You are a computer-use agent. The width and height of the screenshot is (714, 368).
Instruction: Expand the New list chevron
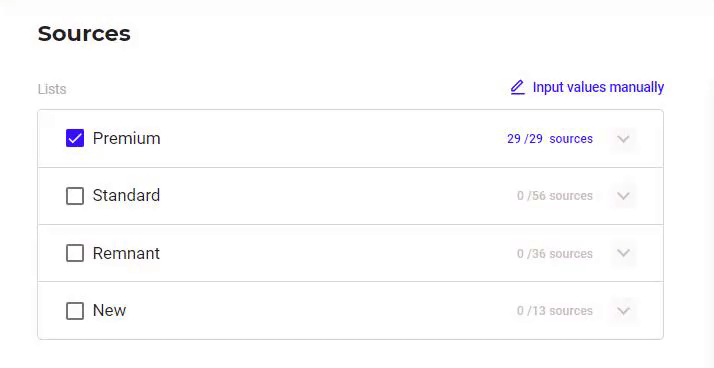pyautogui.click(x=623, y=311)
